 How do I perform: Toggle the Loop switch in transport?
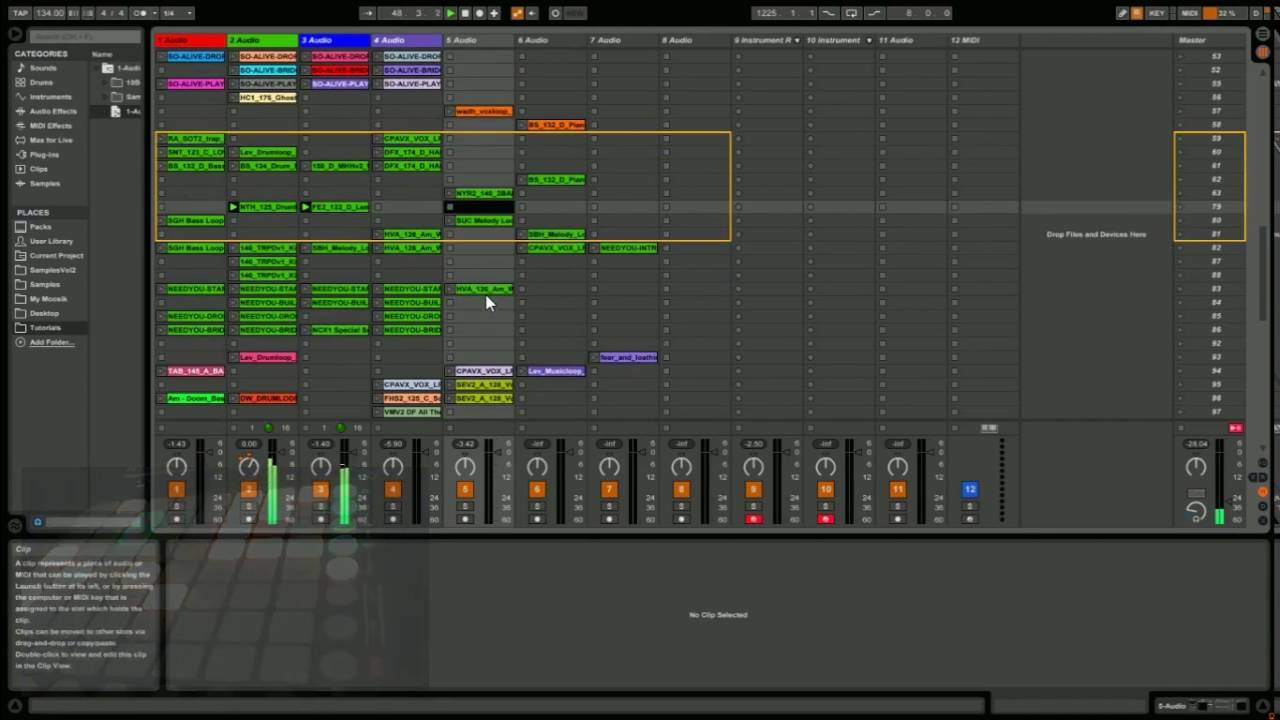click(851, 13)
